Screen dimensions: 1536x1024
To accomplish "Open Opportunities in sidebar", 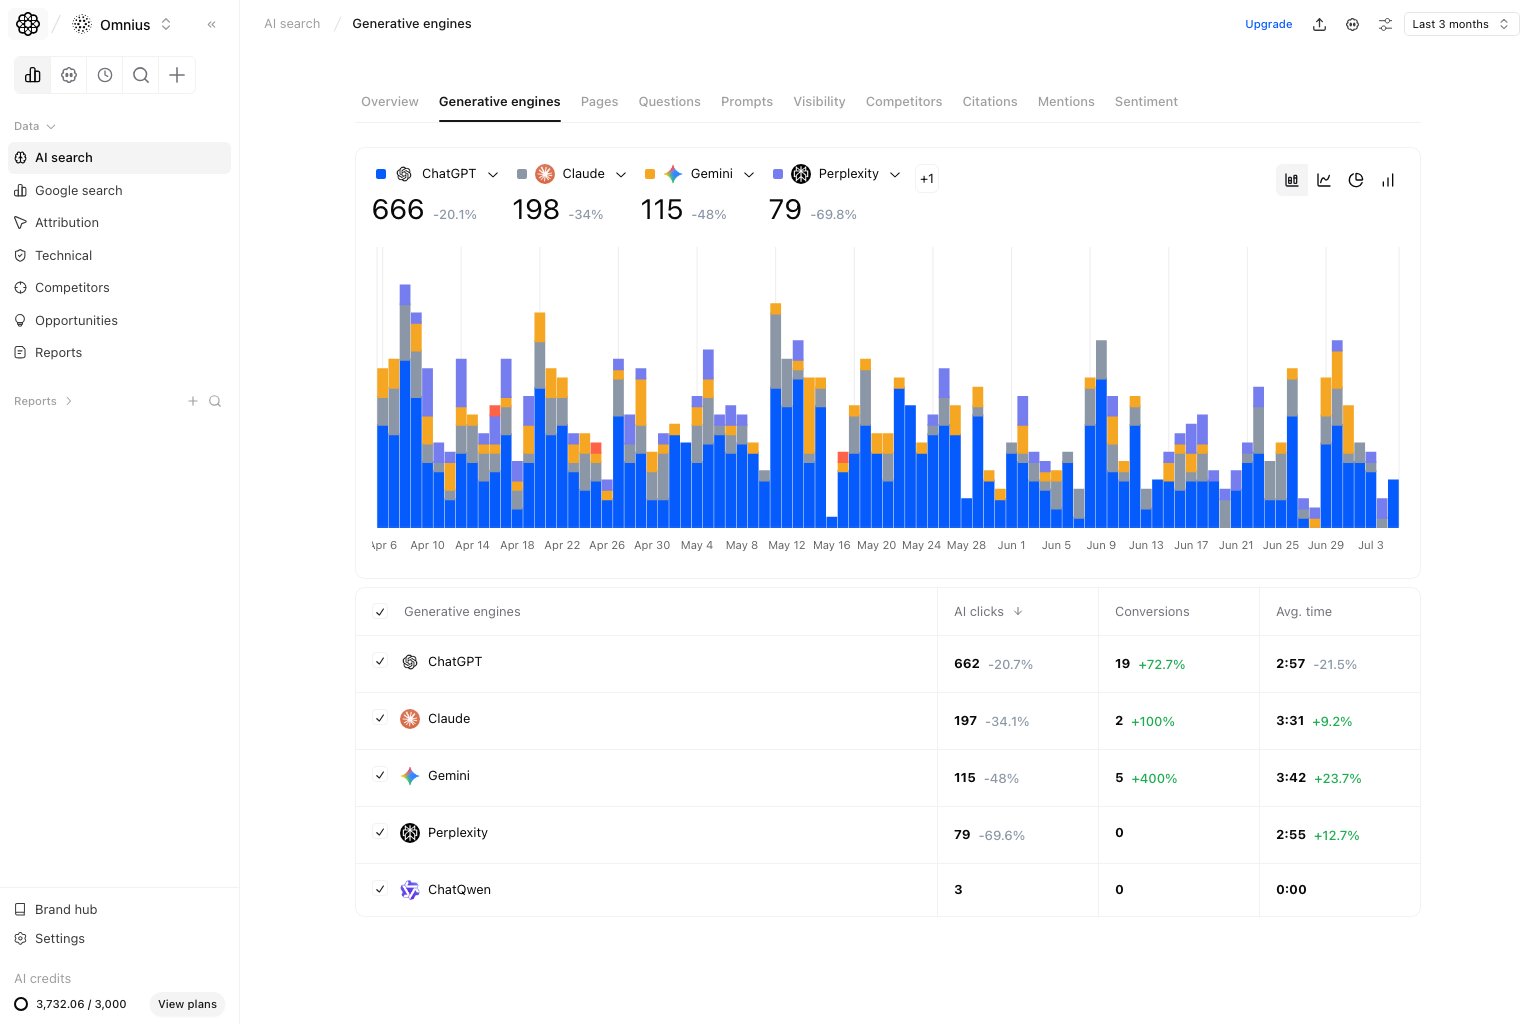I will pos(119,320).
